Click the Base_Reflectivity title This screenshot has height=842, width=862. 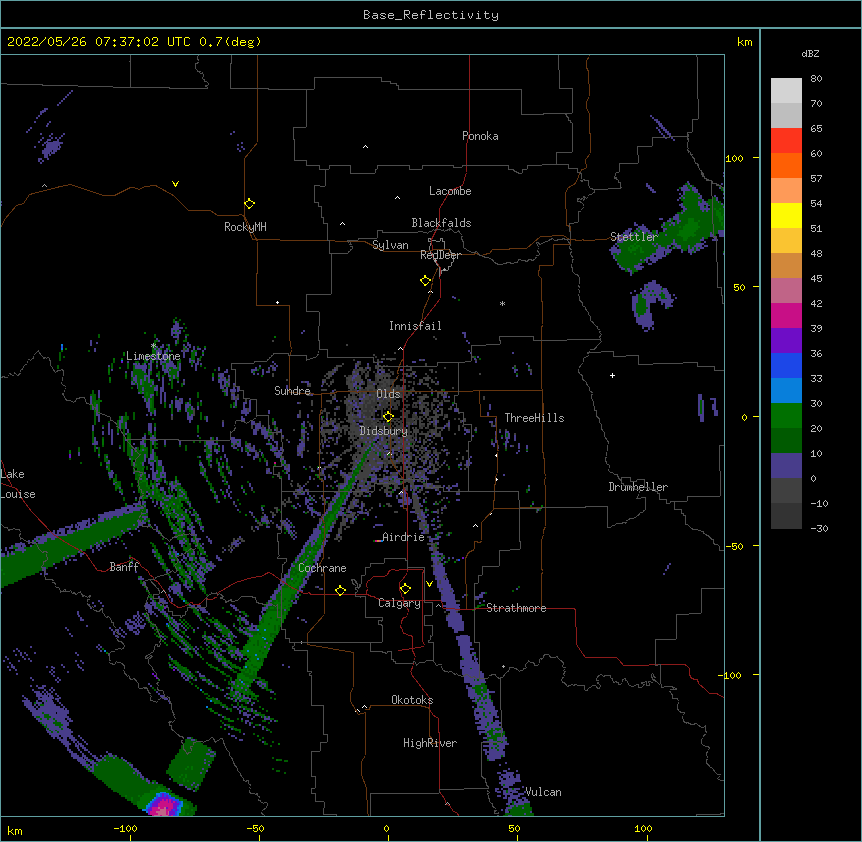(431, 15)
